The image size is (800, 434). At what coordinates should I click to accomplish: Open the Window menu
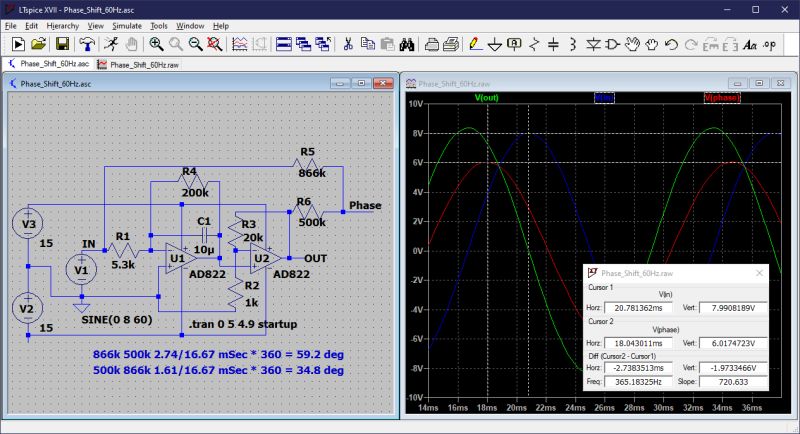[x=190, y=25]
